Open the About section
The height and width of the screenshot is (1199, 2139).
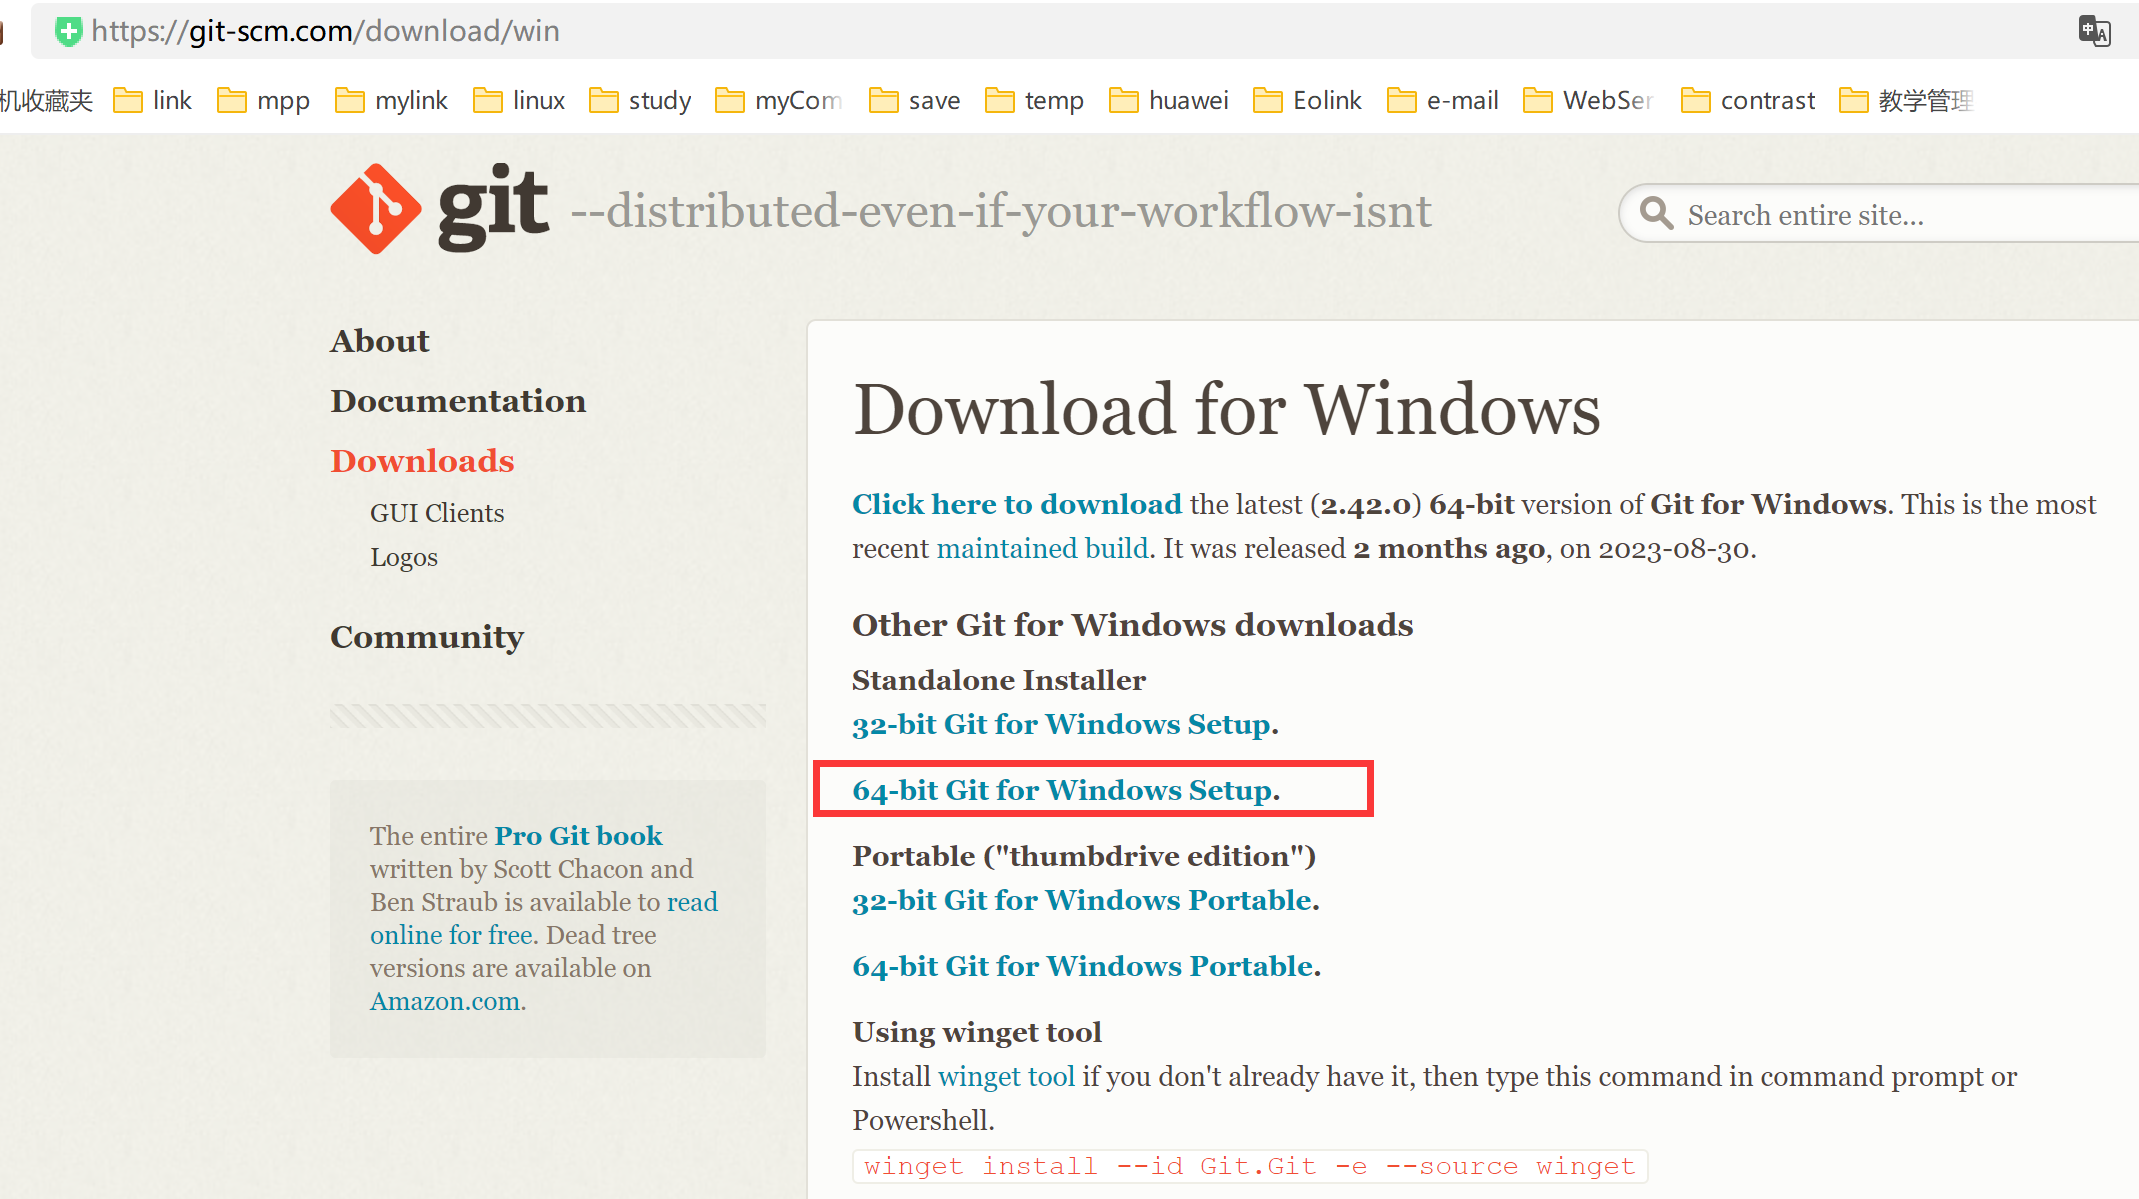click(380, 341)
